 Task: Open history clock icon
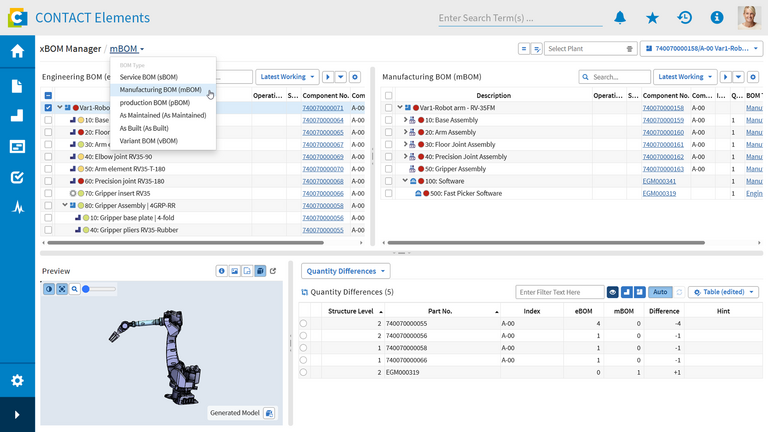tap(685, 18)
